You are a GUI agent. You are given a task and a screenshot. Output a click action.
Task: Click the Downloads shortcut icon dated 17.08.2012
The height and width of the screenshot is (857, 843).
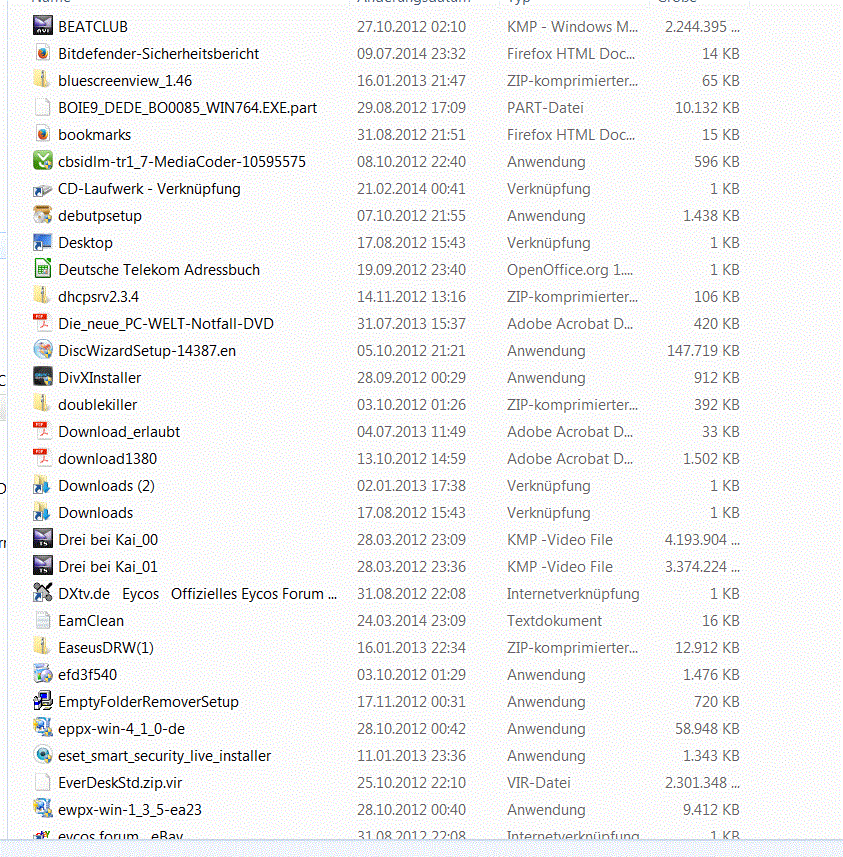[x=43, y=512]
